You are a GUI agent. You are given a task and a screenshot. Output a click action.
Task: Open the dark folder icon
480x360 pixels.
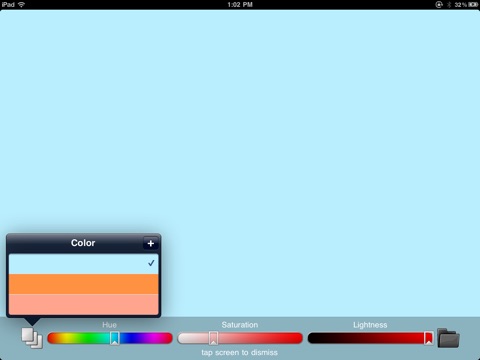point(448,338)
